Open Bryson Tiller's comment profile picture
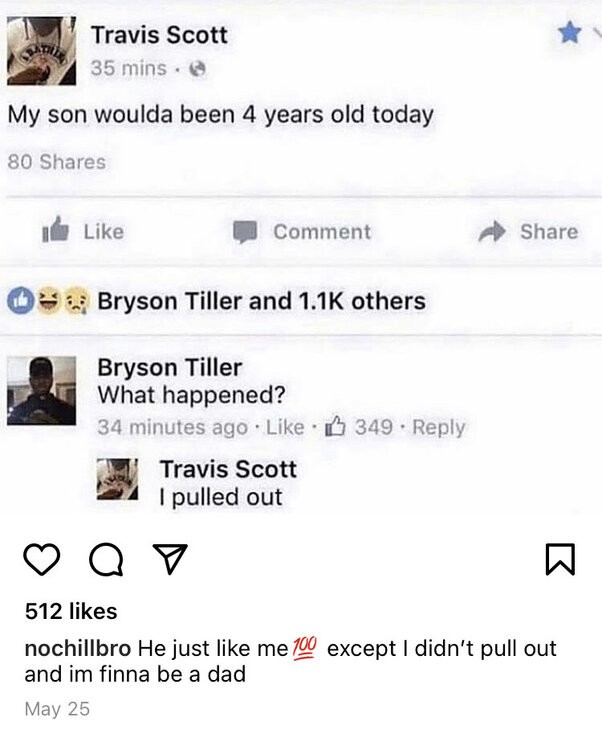Image resolution: width=602 pixels, height=750 pixels. tap(42, 391)
